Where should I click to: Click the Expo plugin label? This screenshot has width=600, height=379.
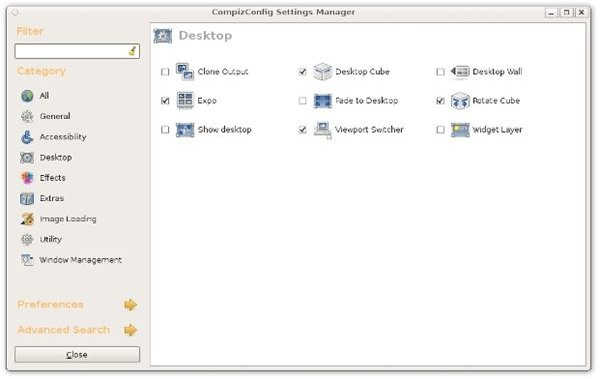pos(207,101)
